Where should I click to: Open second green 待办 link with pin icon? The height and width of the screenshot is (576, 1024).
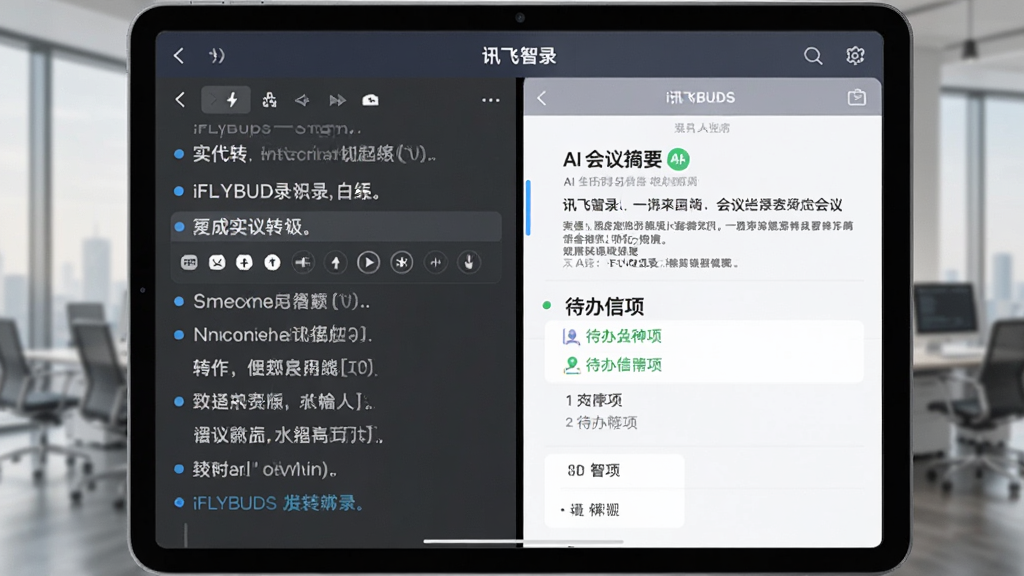click(624, 365)
